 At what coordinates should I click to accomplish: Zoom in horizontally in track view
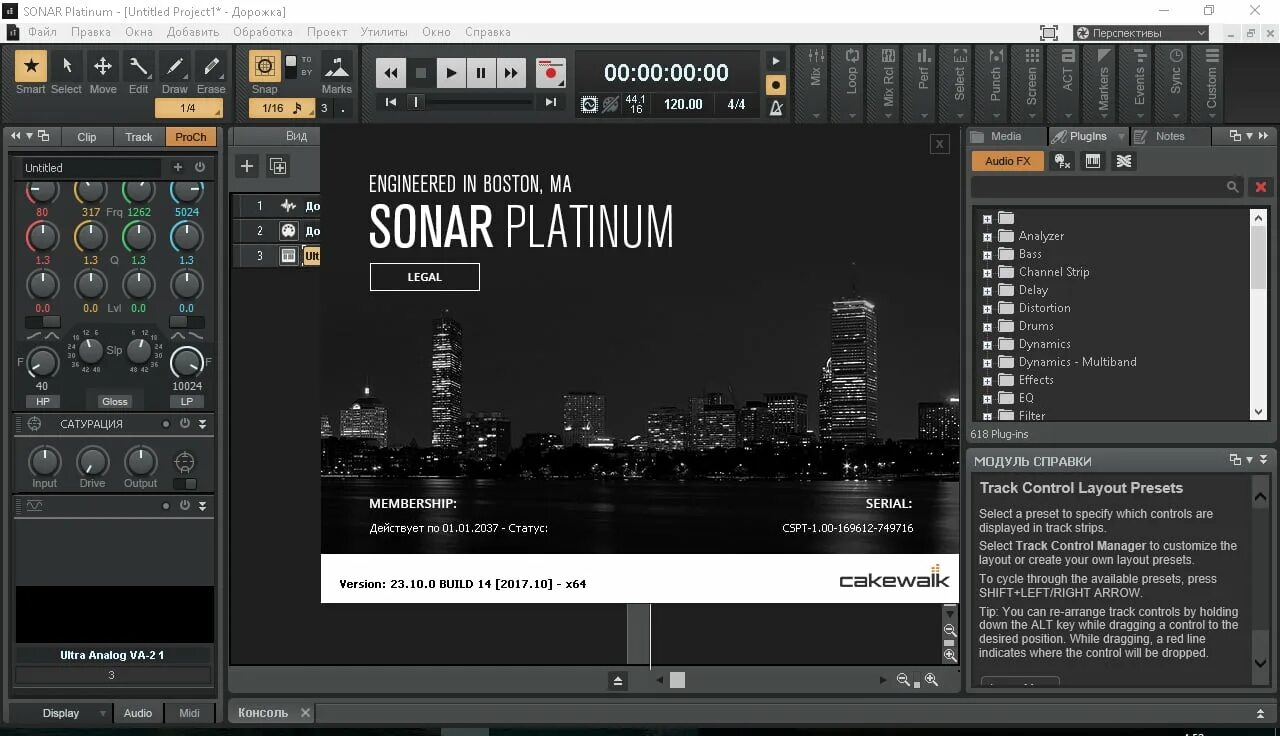pos(932,680)
